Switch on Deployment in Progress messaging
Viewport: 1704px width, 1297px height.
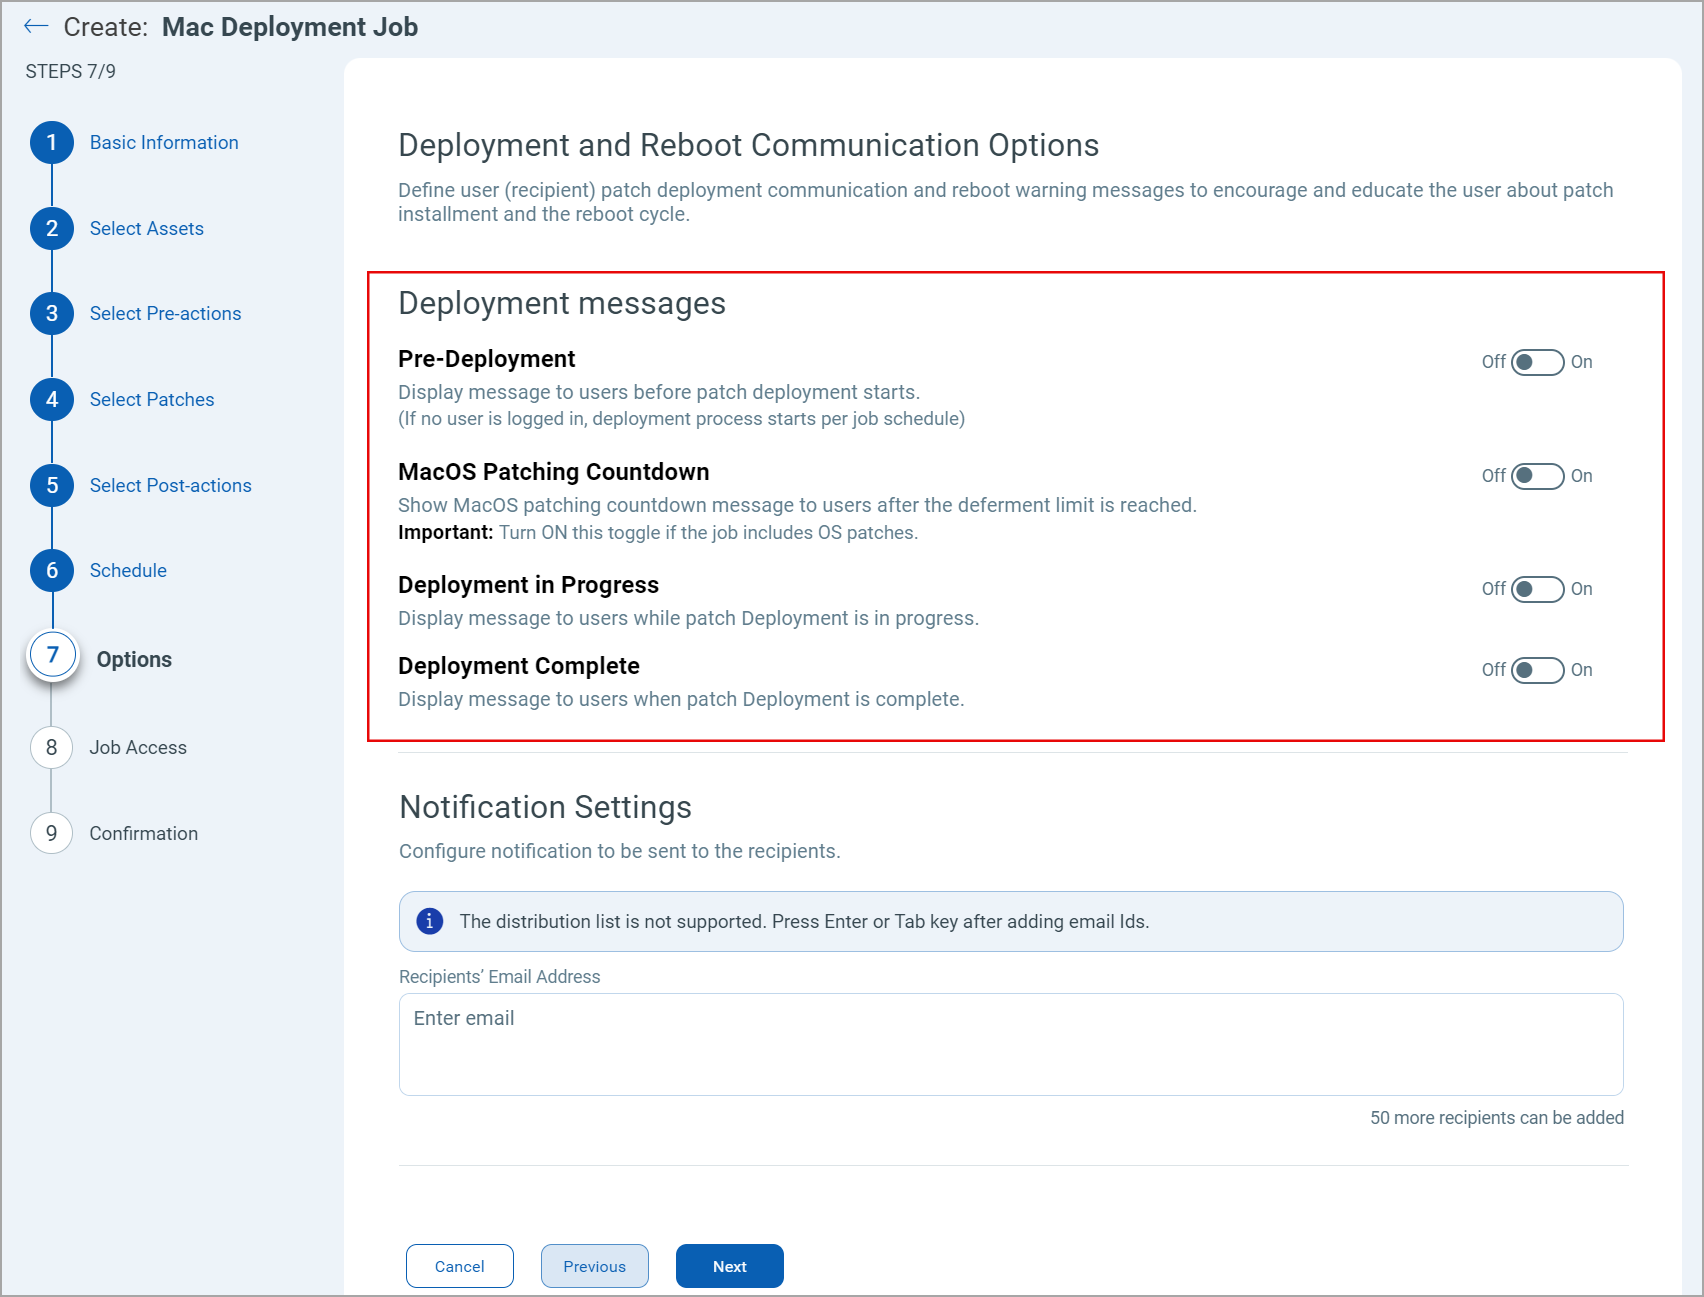click(x=1537, y=589)
